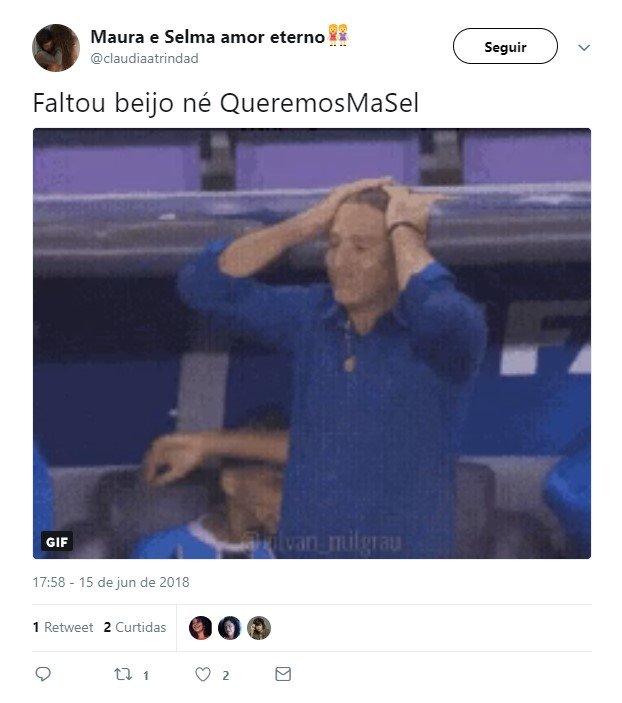View the 1 Retweet list
Screen dimensions: 622x703
tap(63, 627)
